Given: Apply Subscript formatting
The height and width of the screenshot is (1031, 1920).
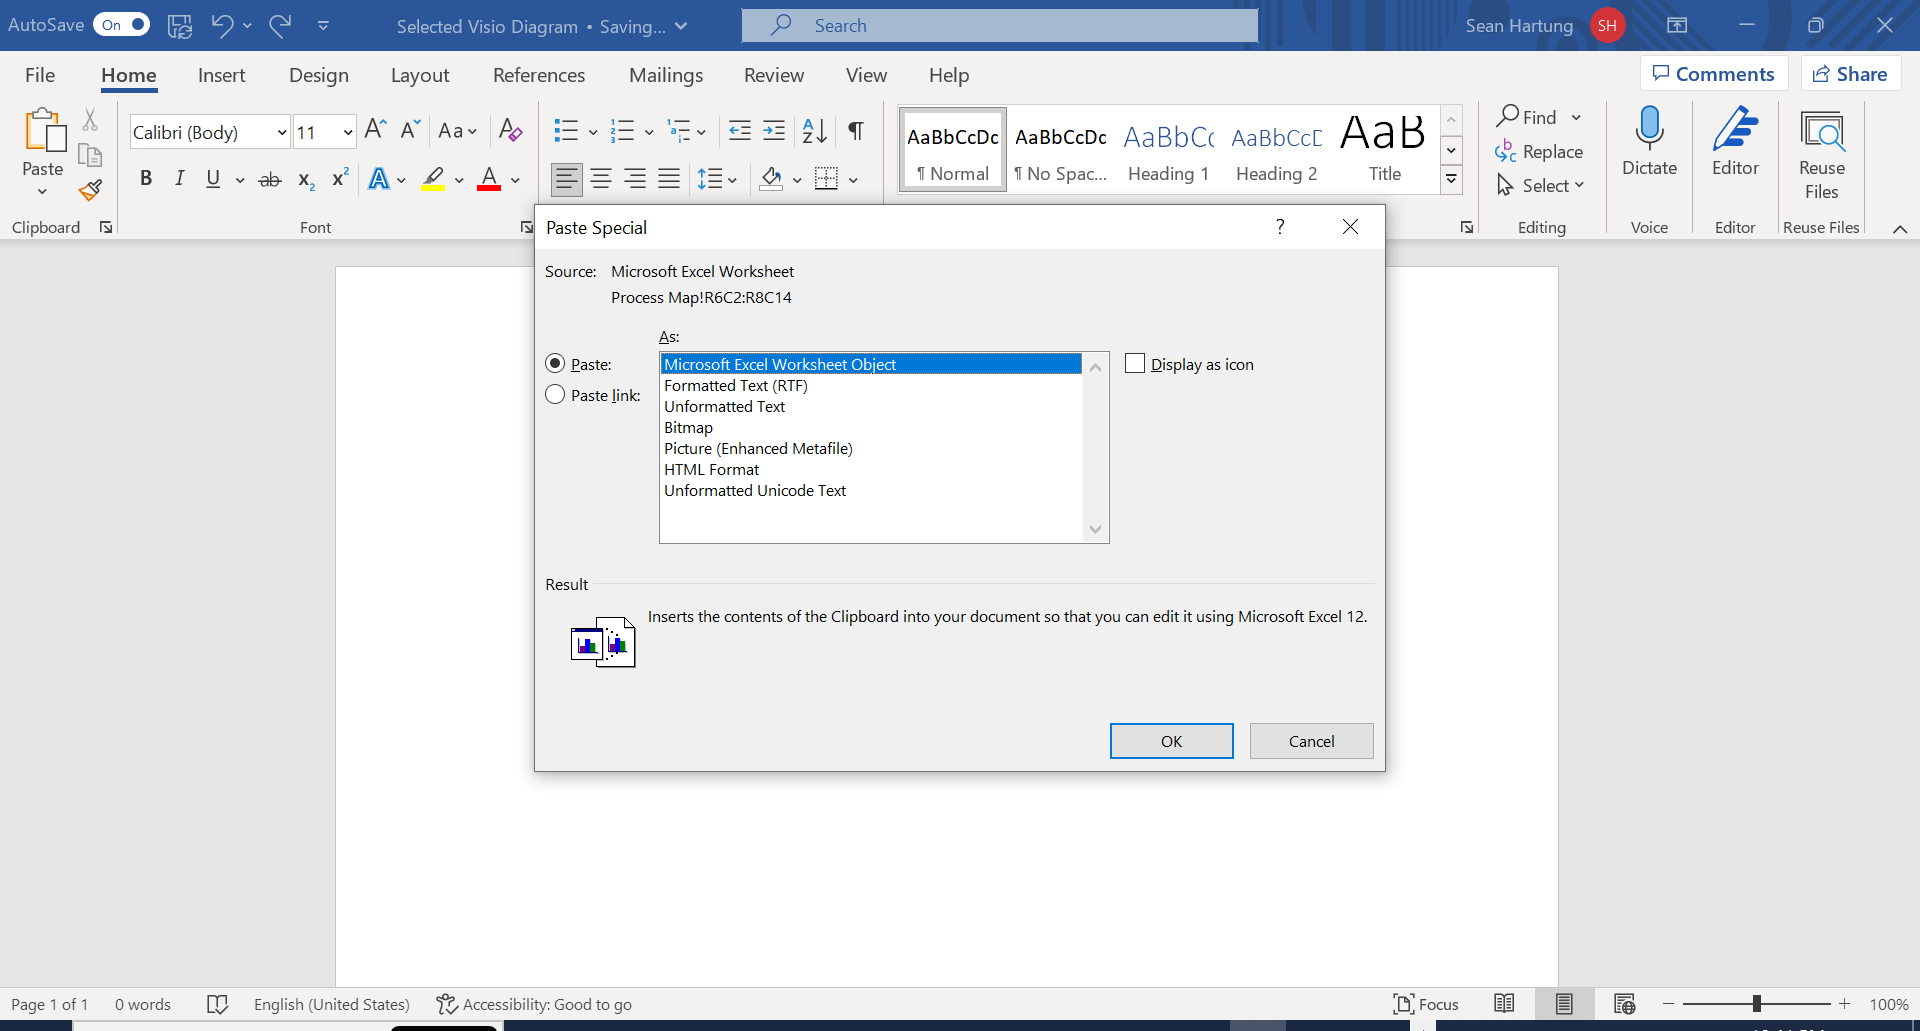Looking at the screenshot, I should (x=306, y=180).
